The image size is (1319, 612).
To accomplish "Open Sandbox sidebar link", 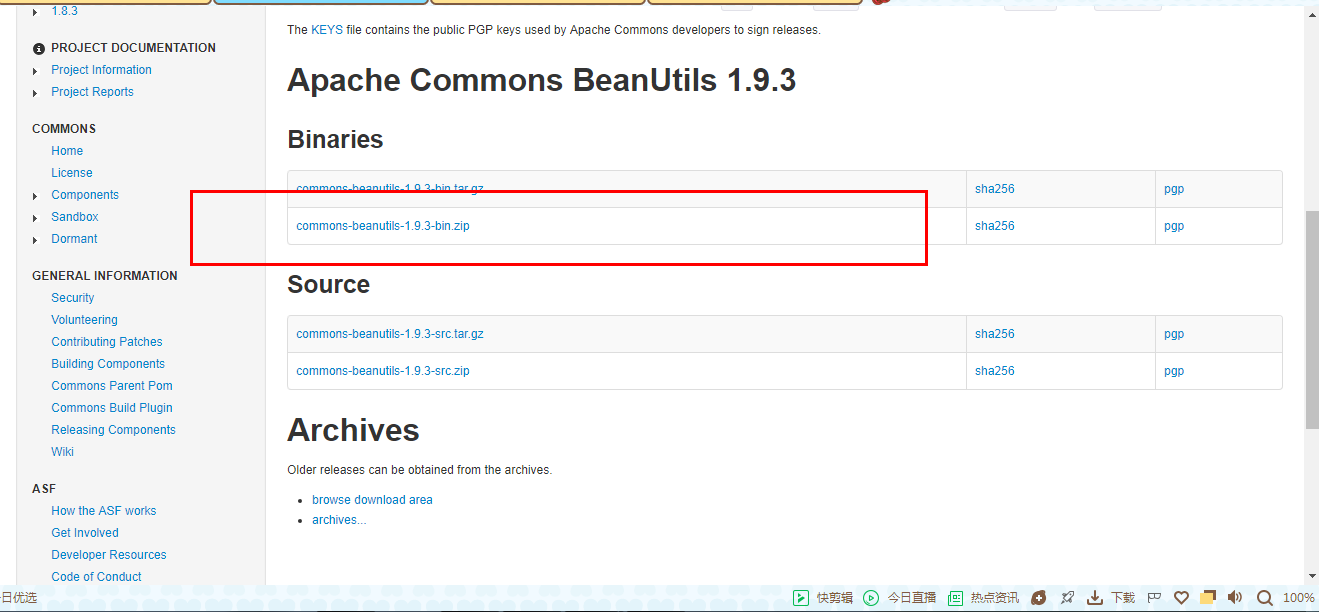I will [x=75, y=217].
